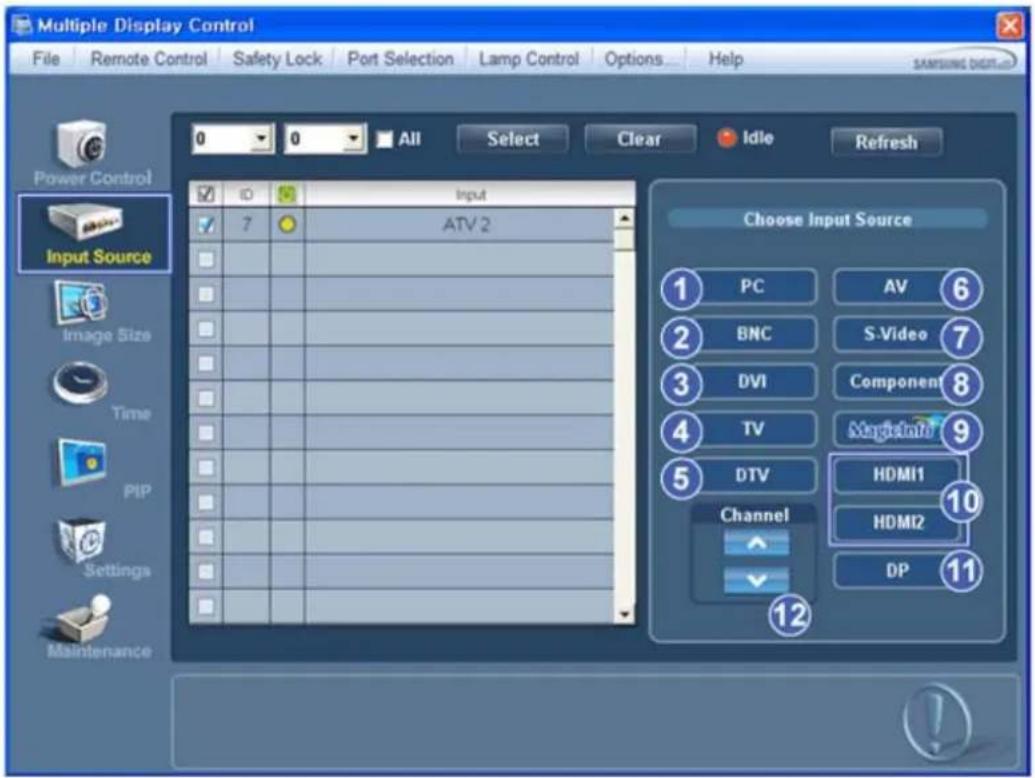Choose MagicInfo input source
The image size is (1035, 778).
[891, 430]
